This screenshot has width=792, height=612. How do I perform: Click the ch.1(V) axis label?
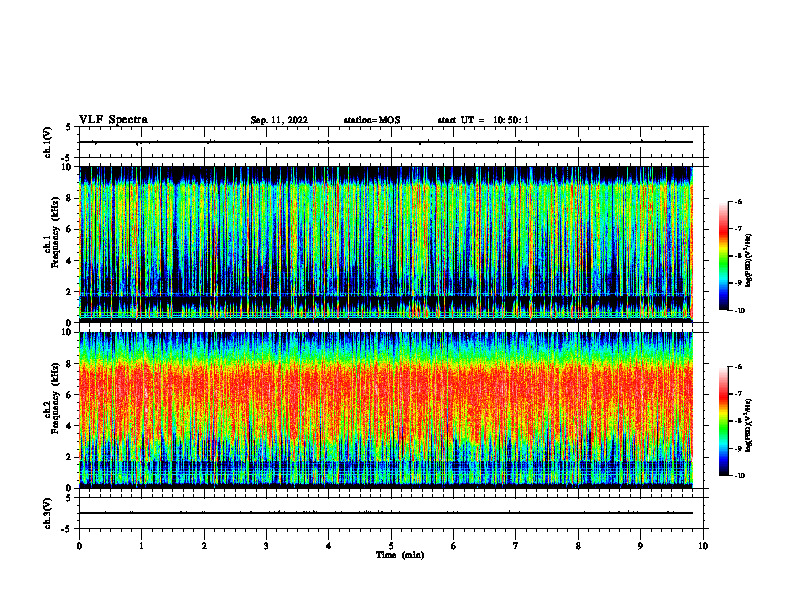click(48, 142)
